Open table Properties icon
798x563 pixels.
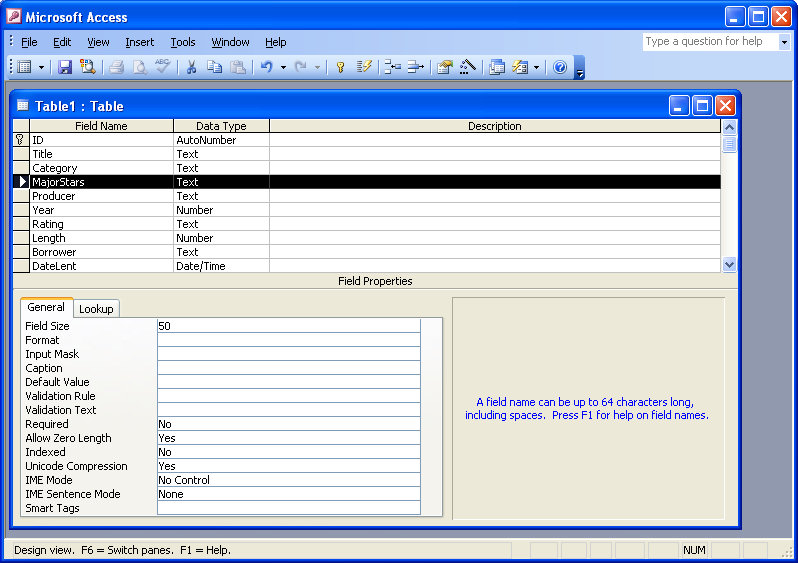point(444,67)
